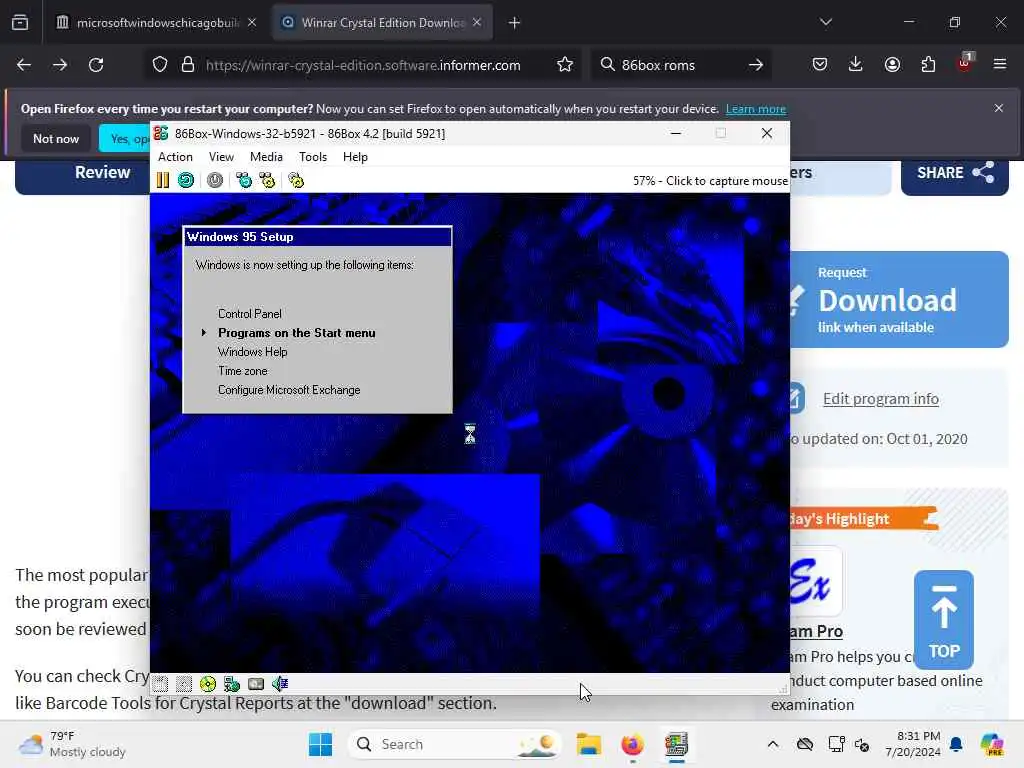Screen dimensions: 1024x768
Task: Click the Request Download button
Action: [899, 300]
